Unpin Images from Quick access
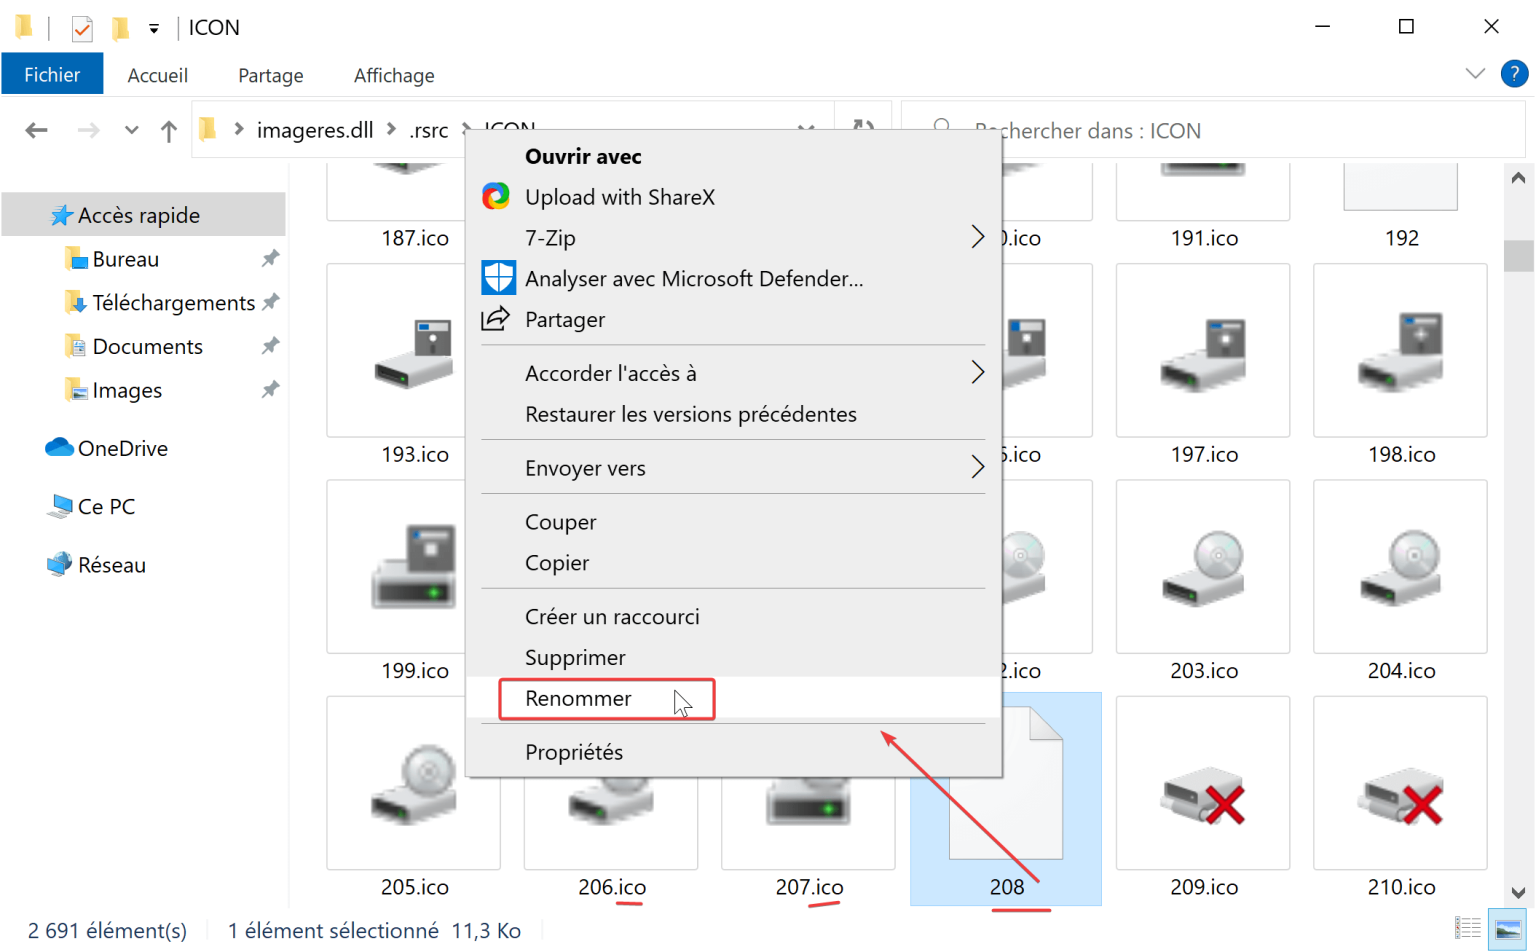This screenshot has height=952, width=1536. coord(270,390)
